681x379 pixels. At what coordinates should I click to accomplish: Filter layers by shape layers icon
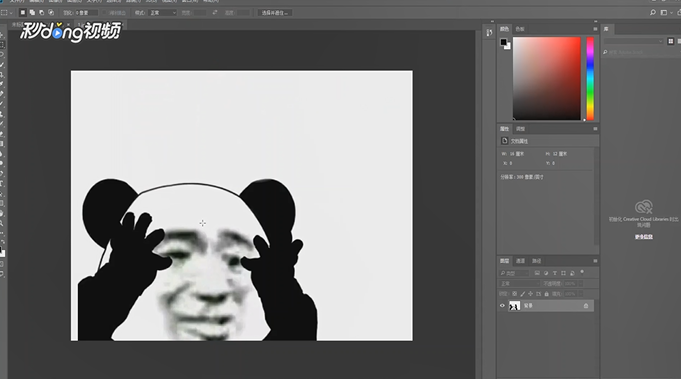(563, 273)
